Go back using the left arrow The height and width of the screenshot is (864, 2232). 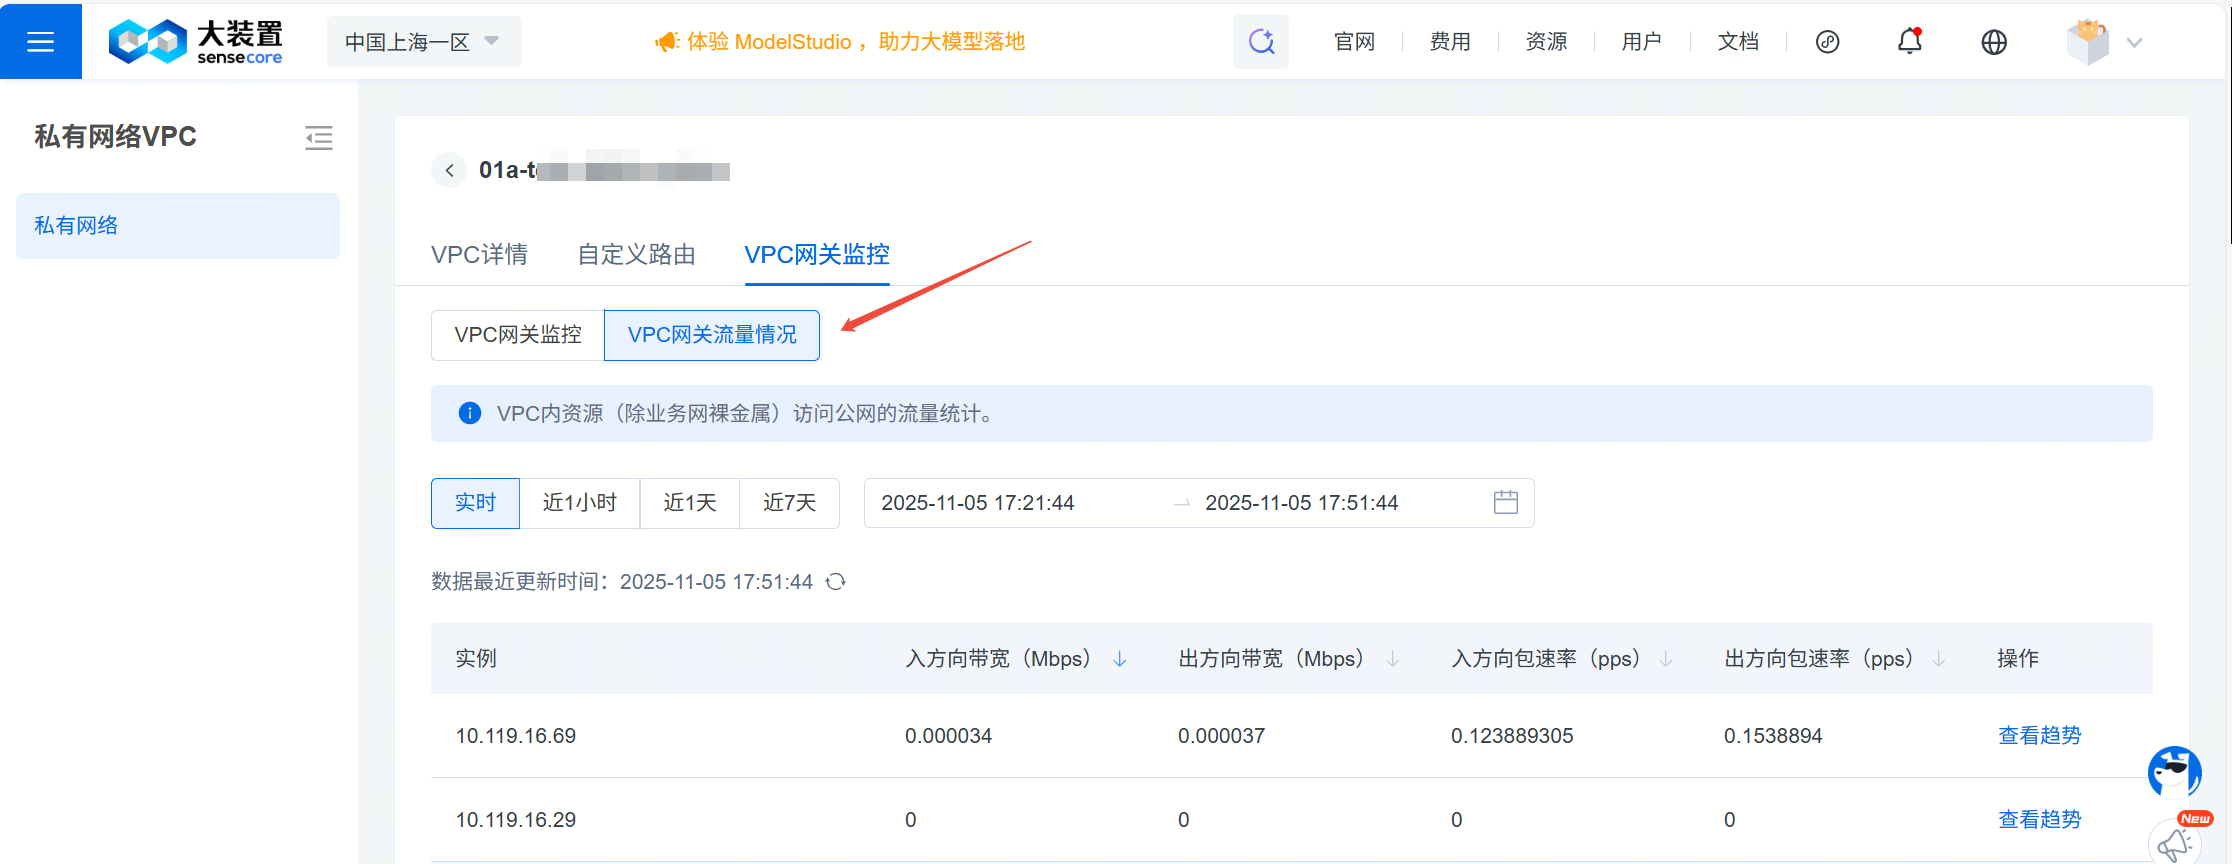coord(449,171)
